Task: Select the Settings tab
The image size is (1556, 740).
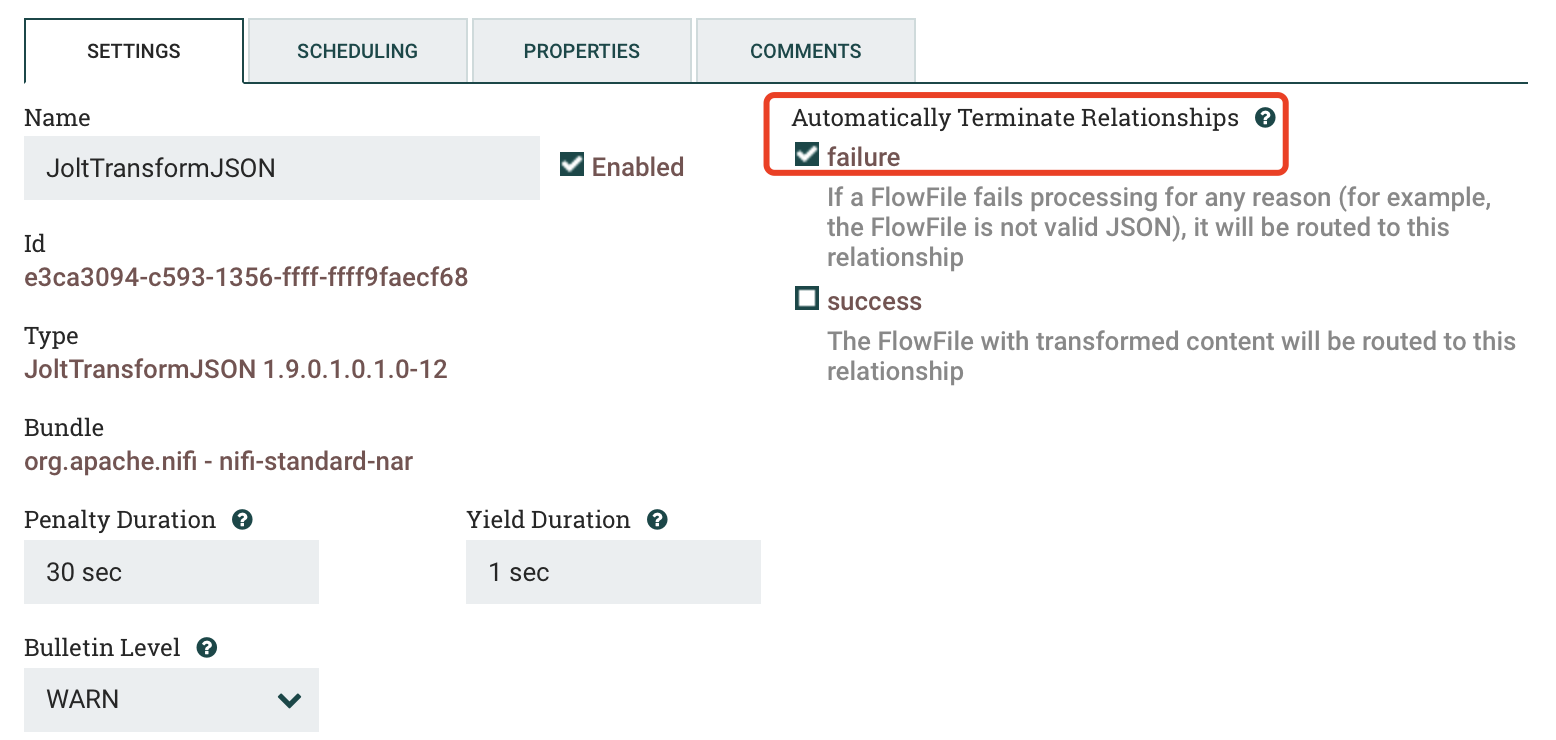Action: (134, 51)
